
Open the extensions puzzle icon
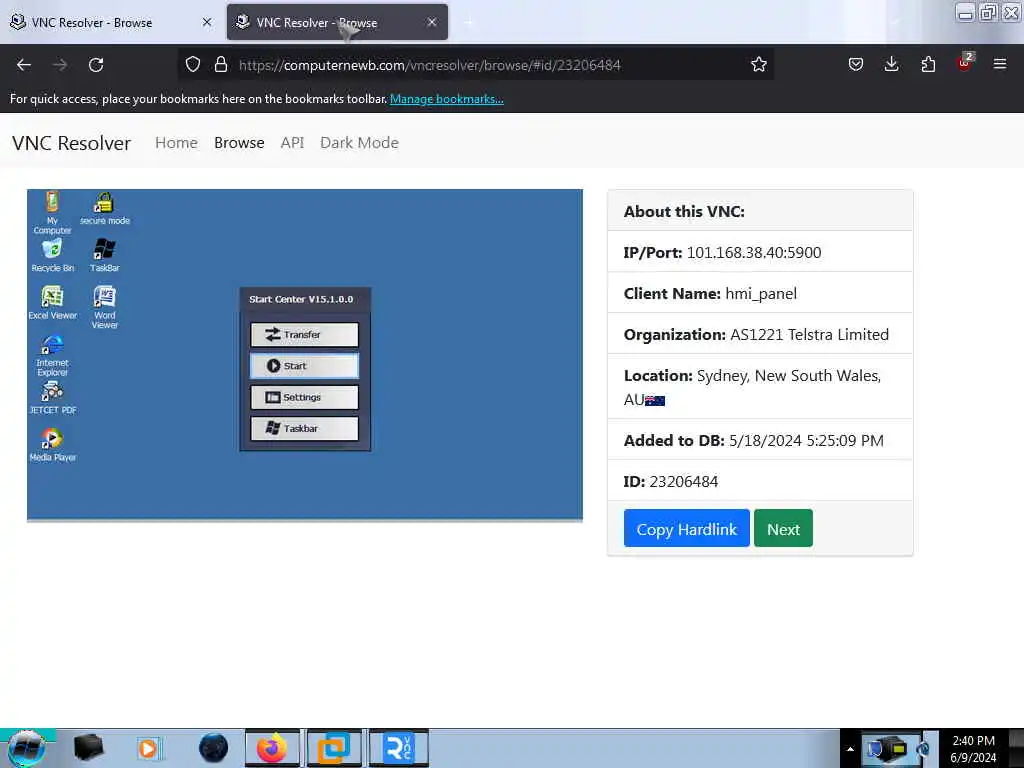(928, 65)
